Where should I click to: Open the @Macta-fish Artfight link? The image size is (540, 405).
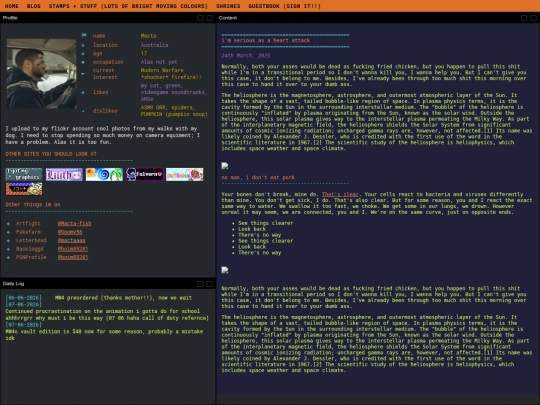[x=74, y=224]
